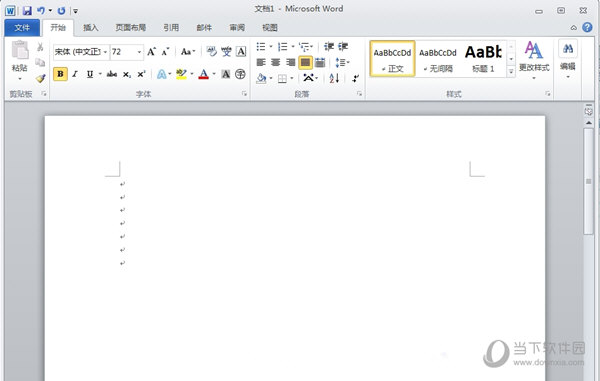
Task: Apply the 标题 1 Heading style
Action: pos(483,59)
